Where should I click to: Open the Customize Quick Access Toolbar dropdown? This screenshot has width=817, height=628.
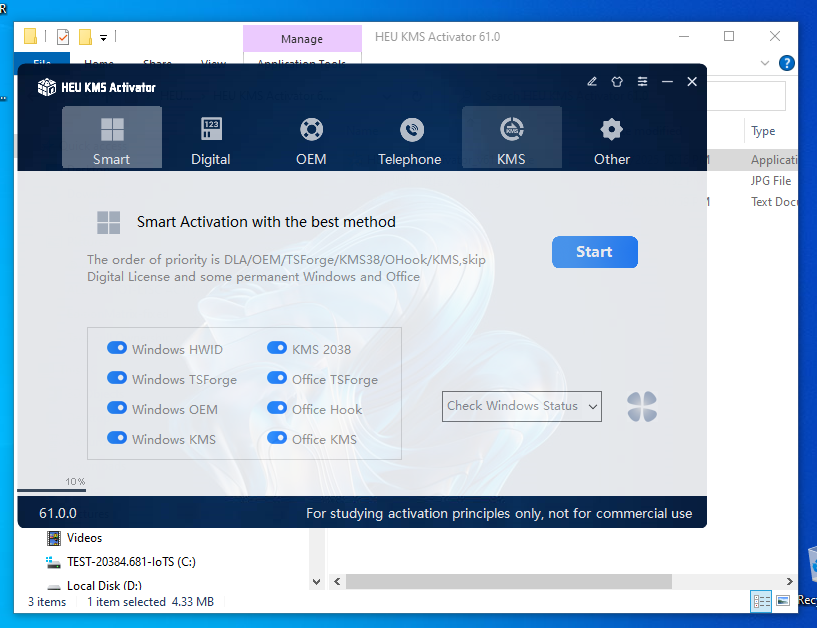click(104, 38)
